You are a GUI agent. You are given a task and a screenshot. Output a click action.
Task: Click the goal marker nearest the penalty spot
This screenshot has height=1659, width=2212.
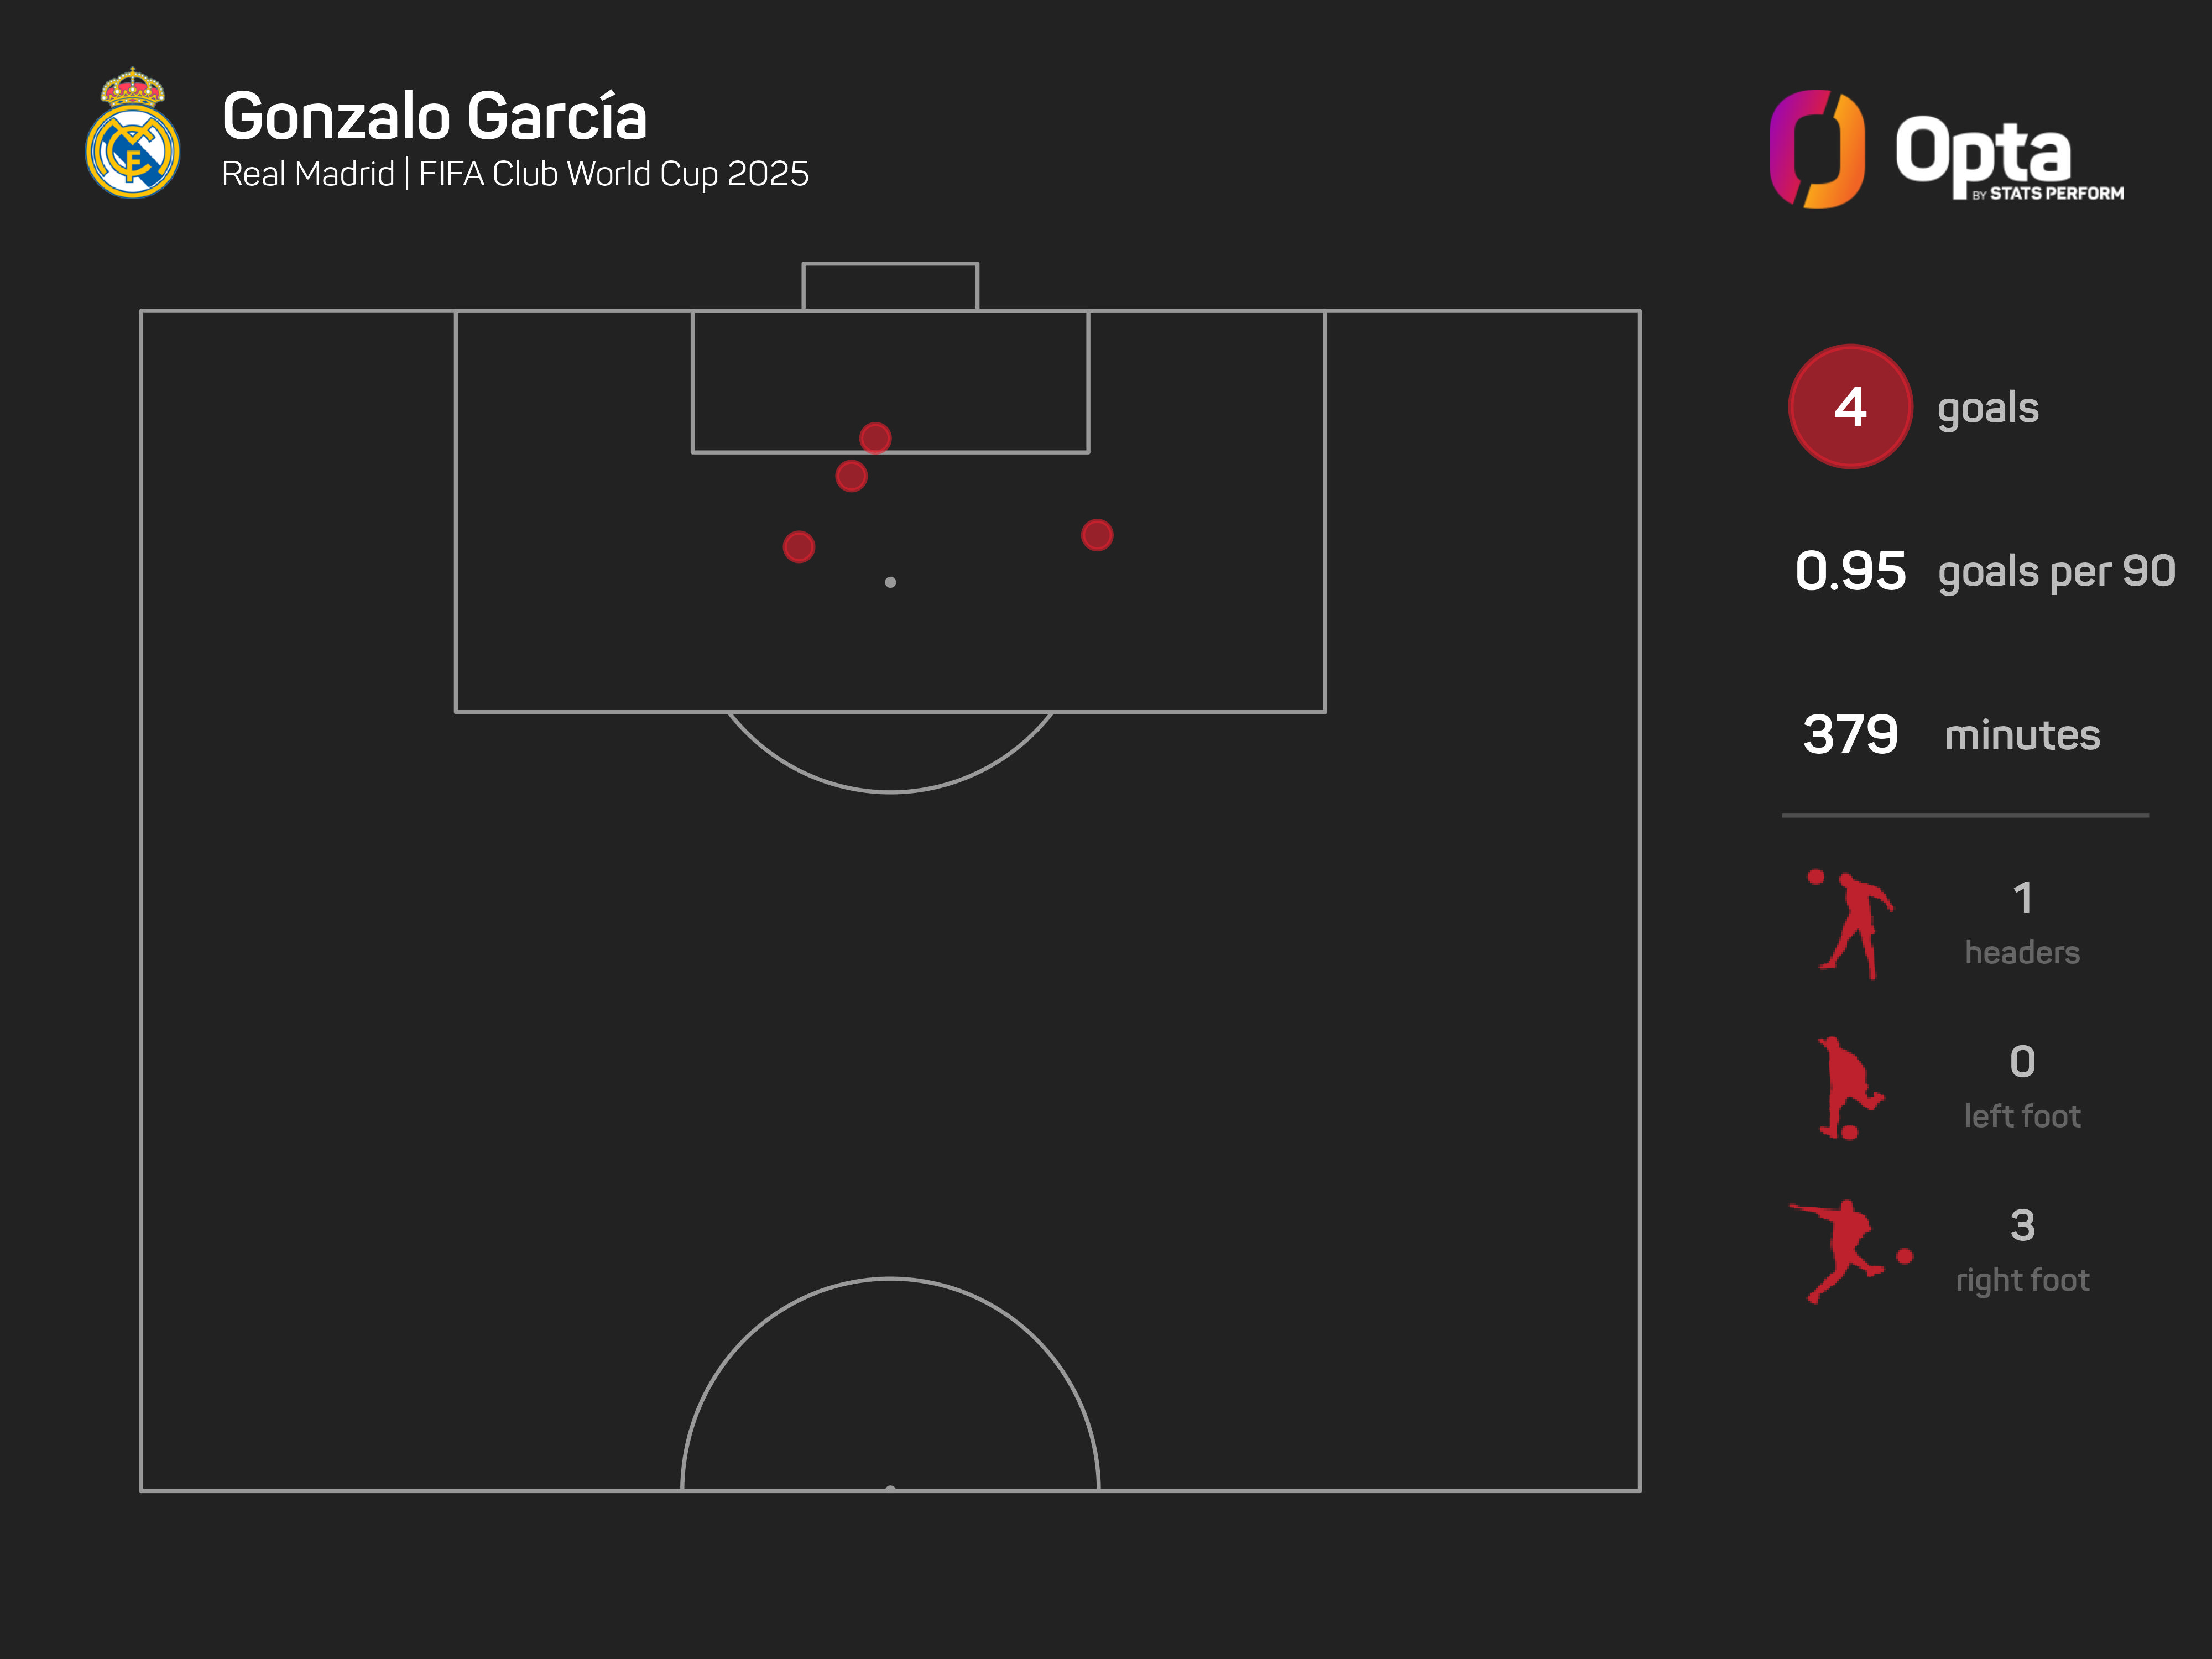799,547
